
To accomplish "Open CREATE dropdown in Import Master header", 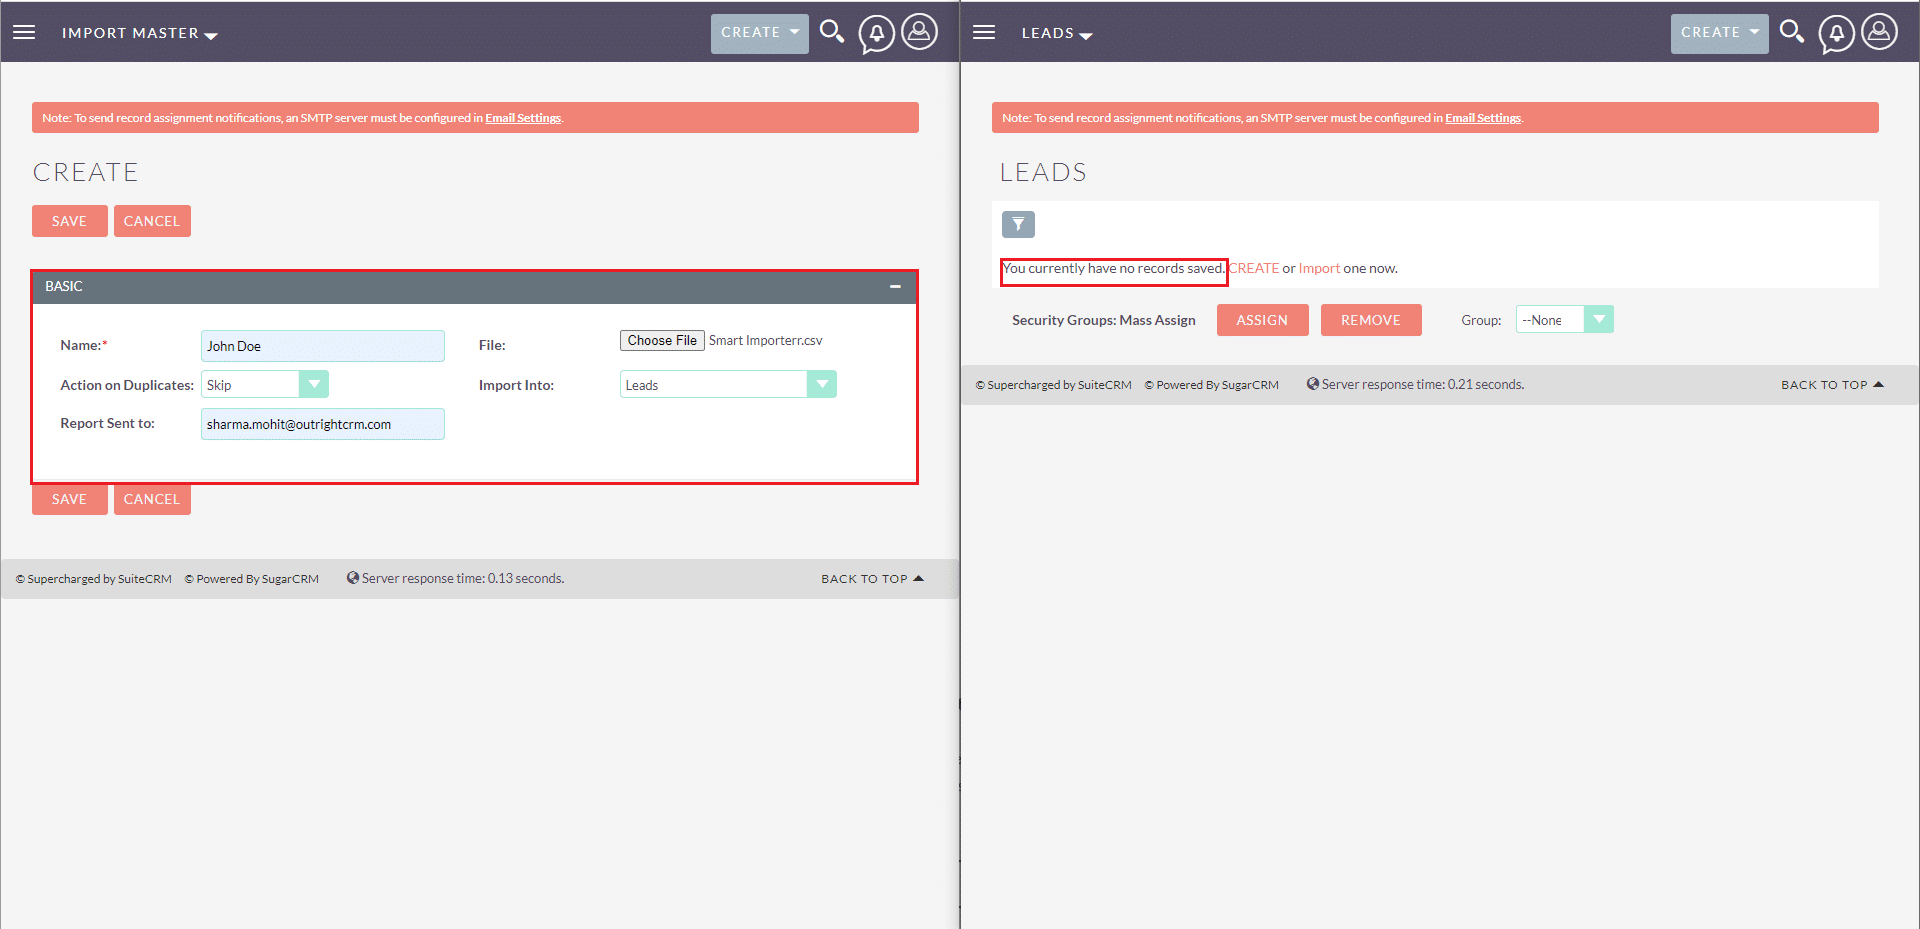I will pos(760,33).
